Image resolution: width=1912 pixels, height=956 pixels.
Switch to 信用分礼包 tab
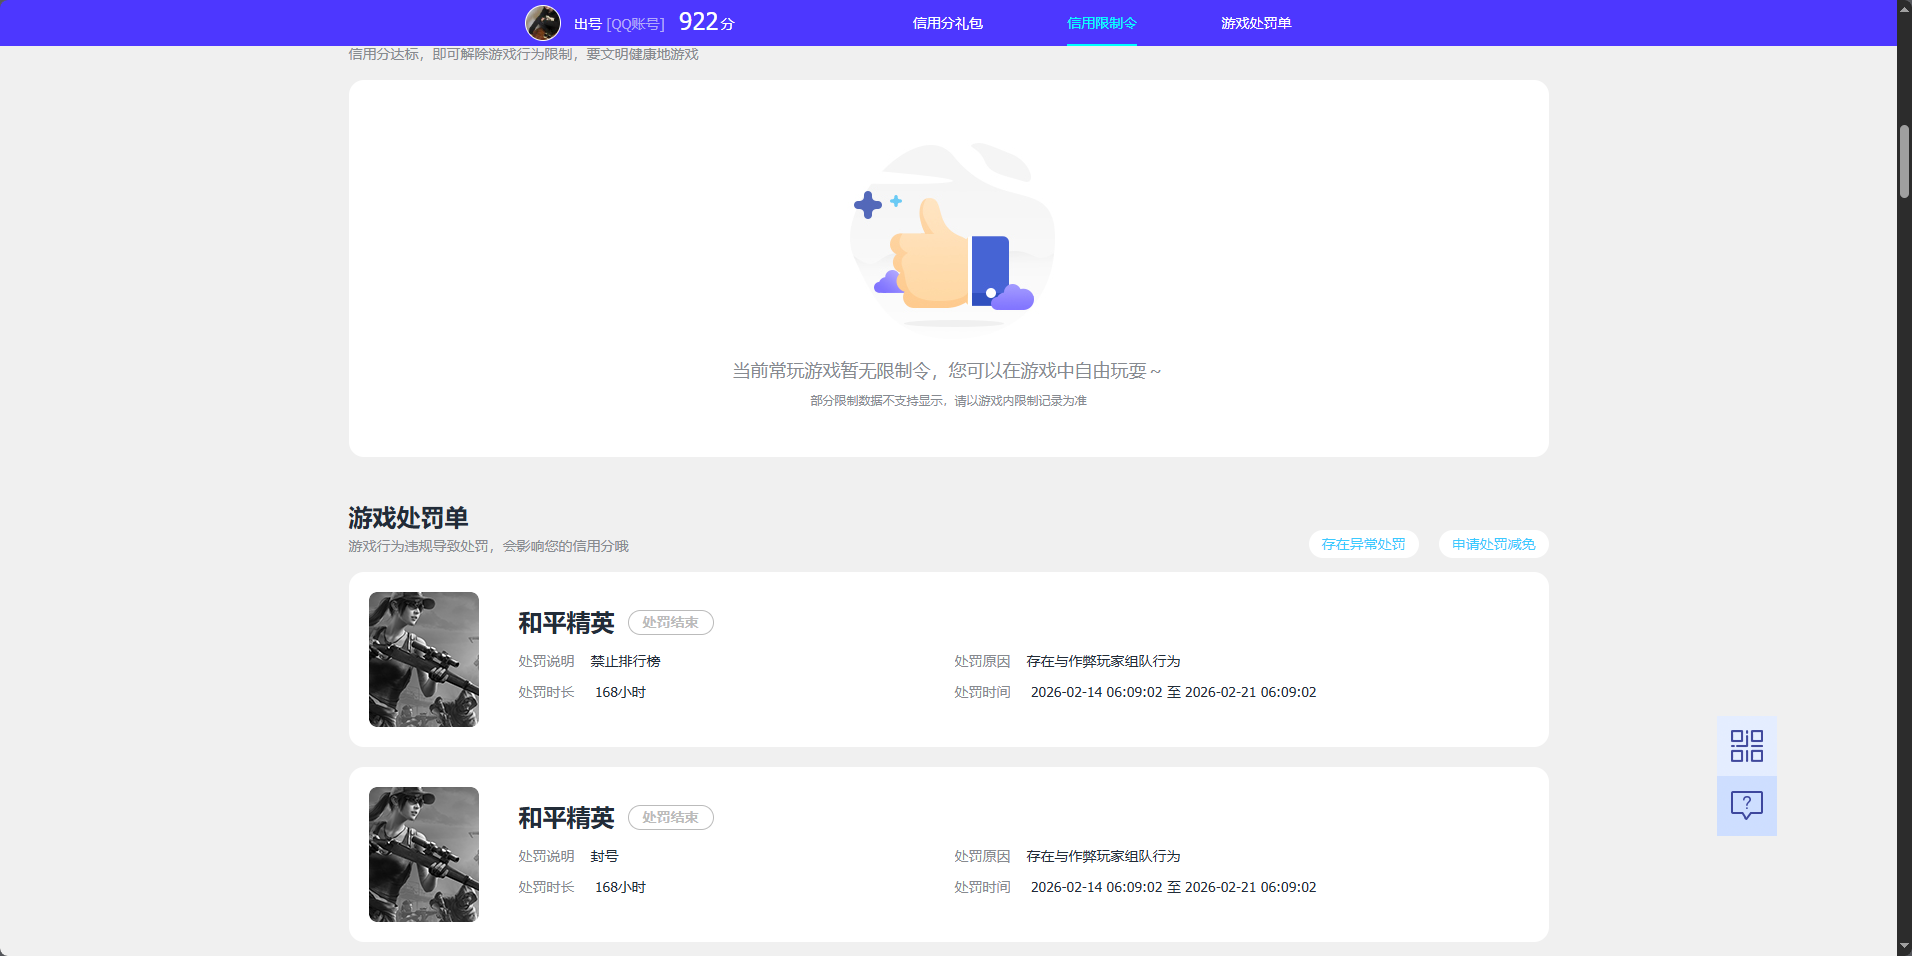[947, 23]
